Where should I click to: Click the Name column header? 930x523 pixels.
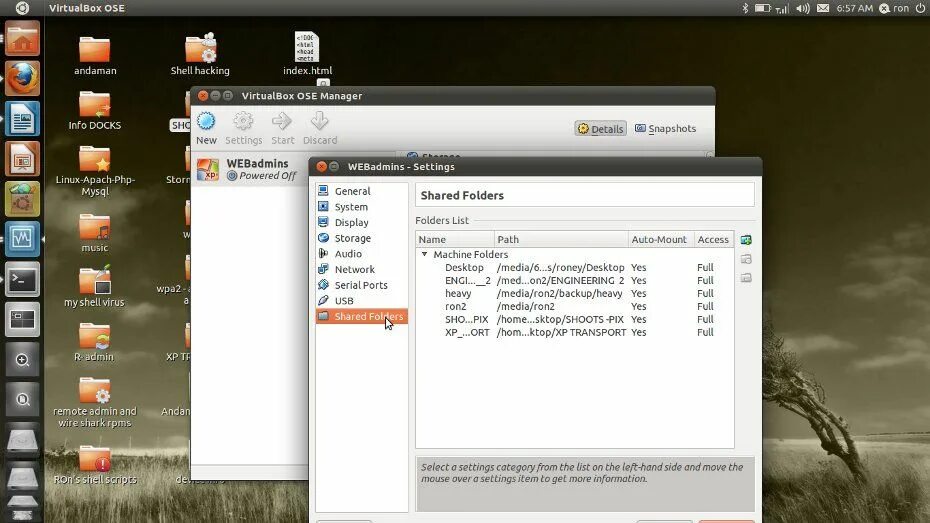(455, 239)
